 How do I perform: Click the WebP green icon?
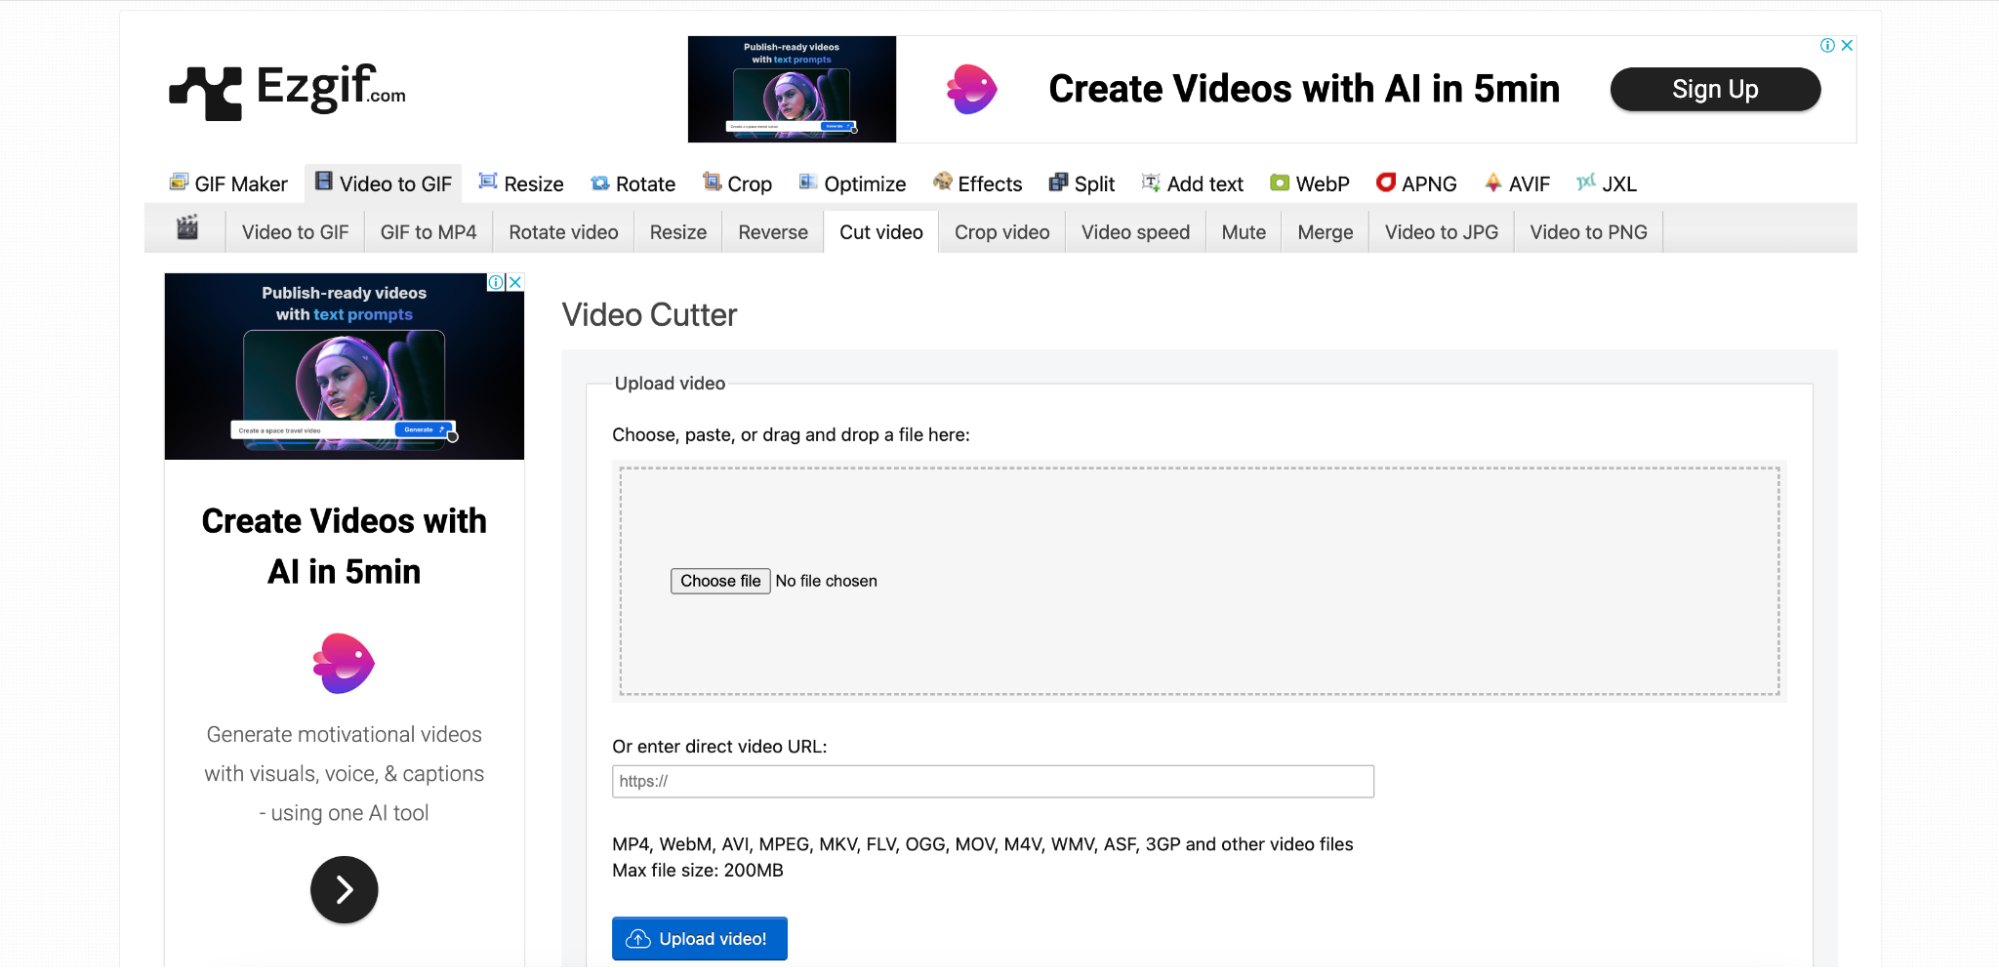click(1279, 182)
